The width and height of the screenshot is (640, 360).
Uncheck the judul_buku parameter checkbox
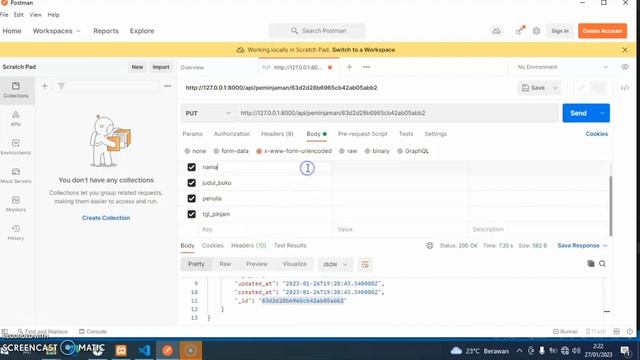coord(191,183)
